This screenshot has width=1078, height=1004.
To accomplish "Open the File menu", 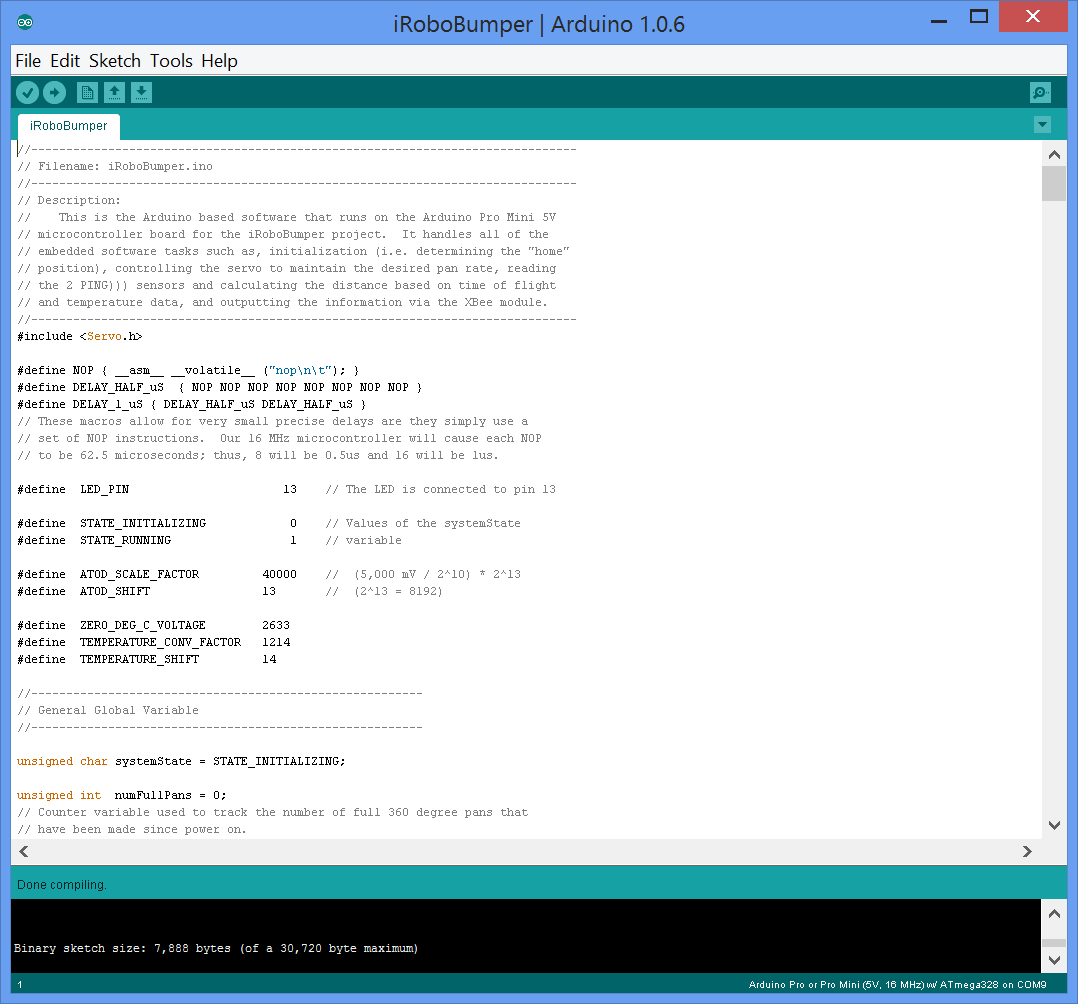I will [x=28, y=61].
